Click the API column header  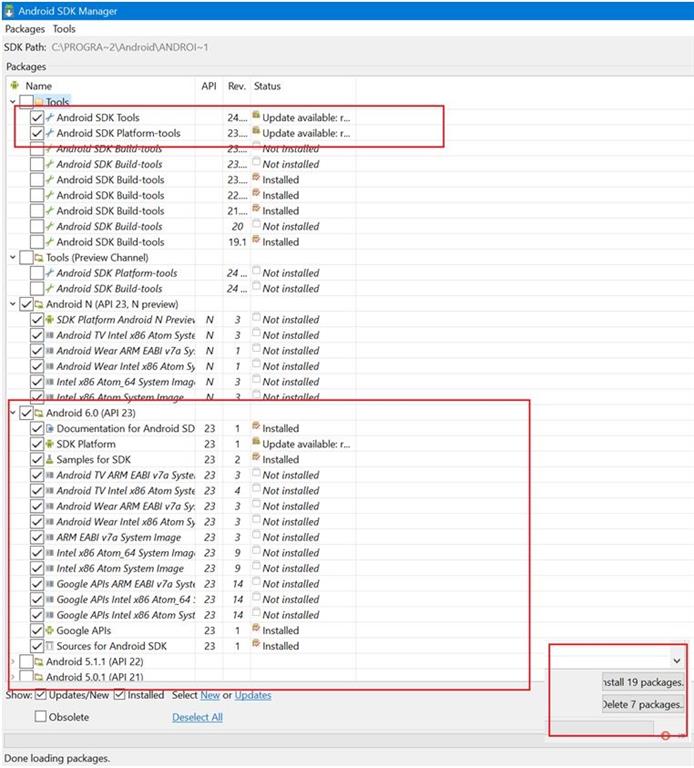(209, 86)
